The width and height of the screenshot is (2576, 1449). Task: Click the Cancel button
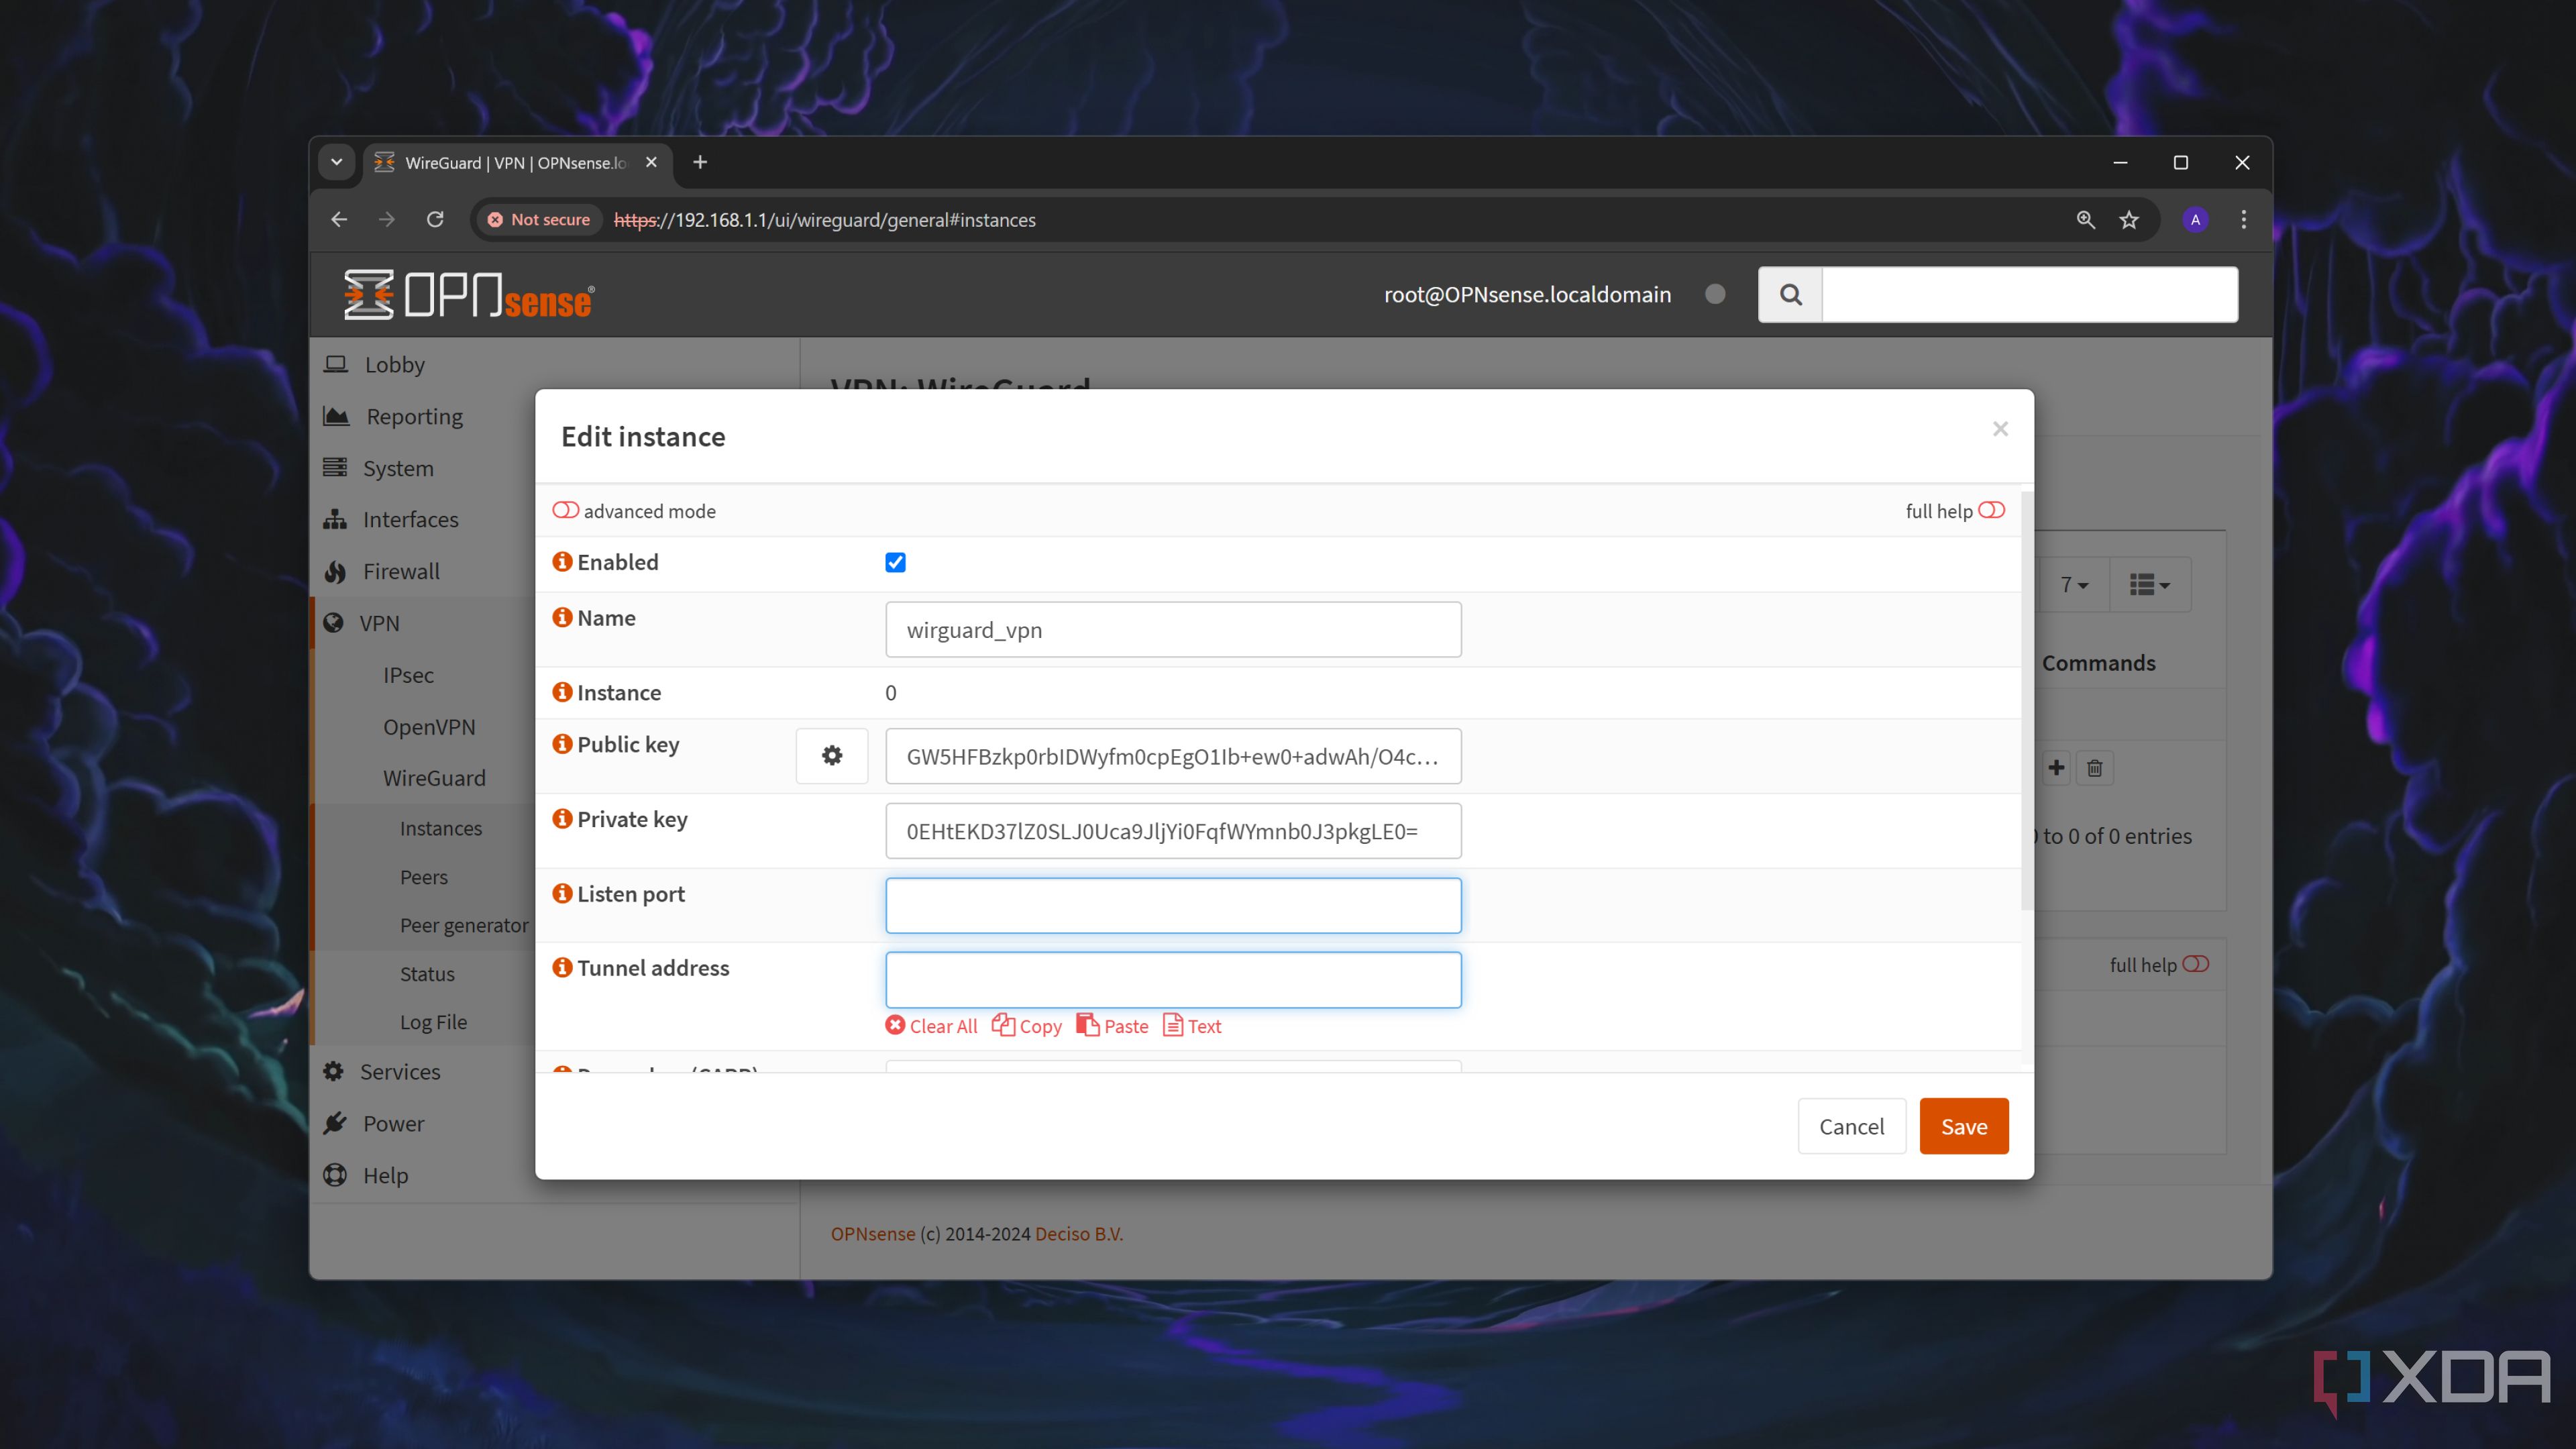(1851, 1126)
